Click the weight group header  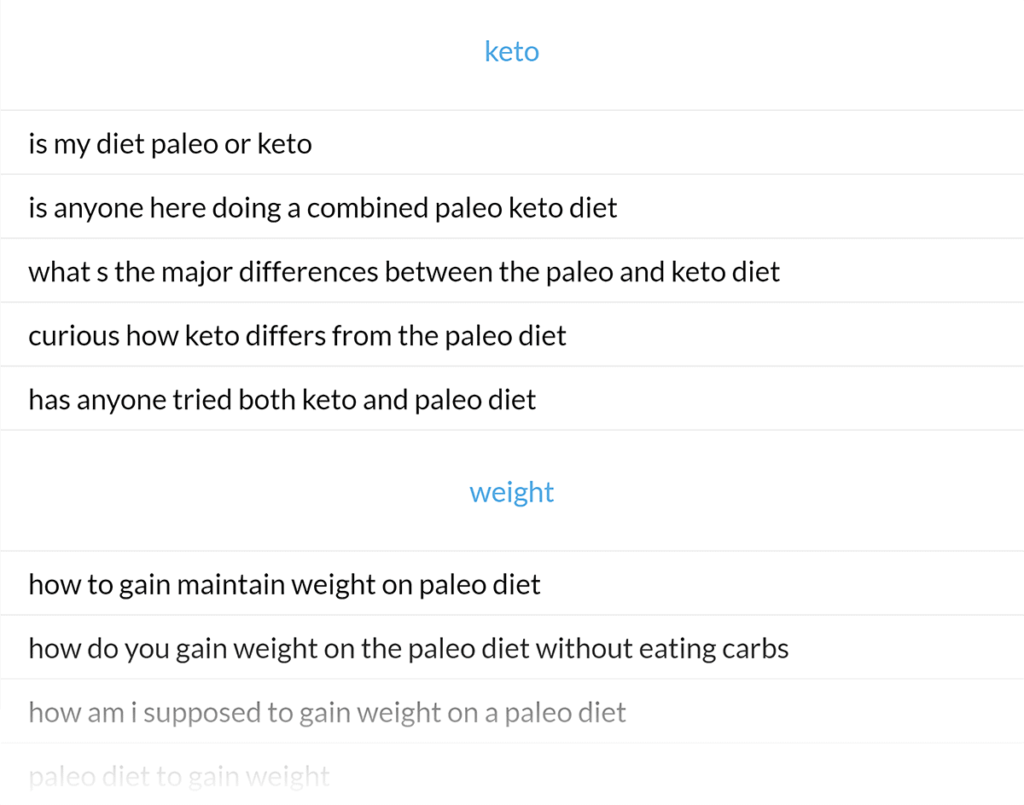pyautogui.click(x=511, y=492)
